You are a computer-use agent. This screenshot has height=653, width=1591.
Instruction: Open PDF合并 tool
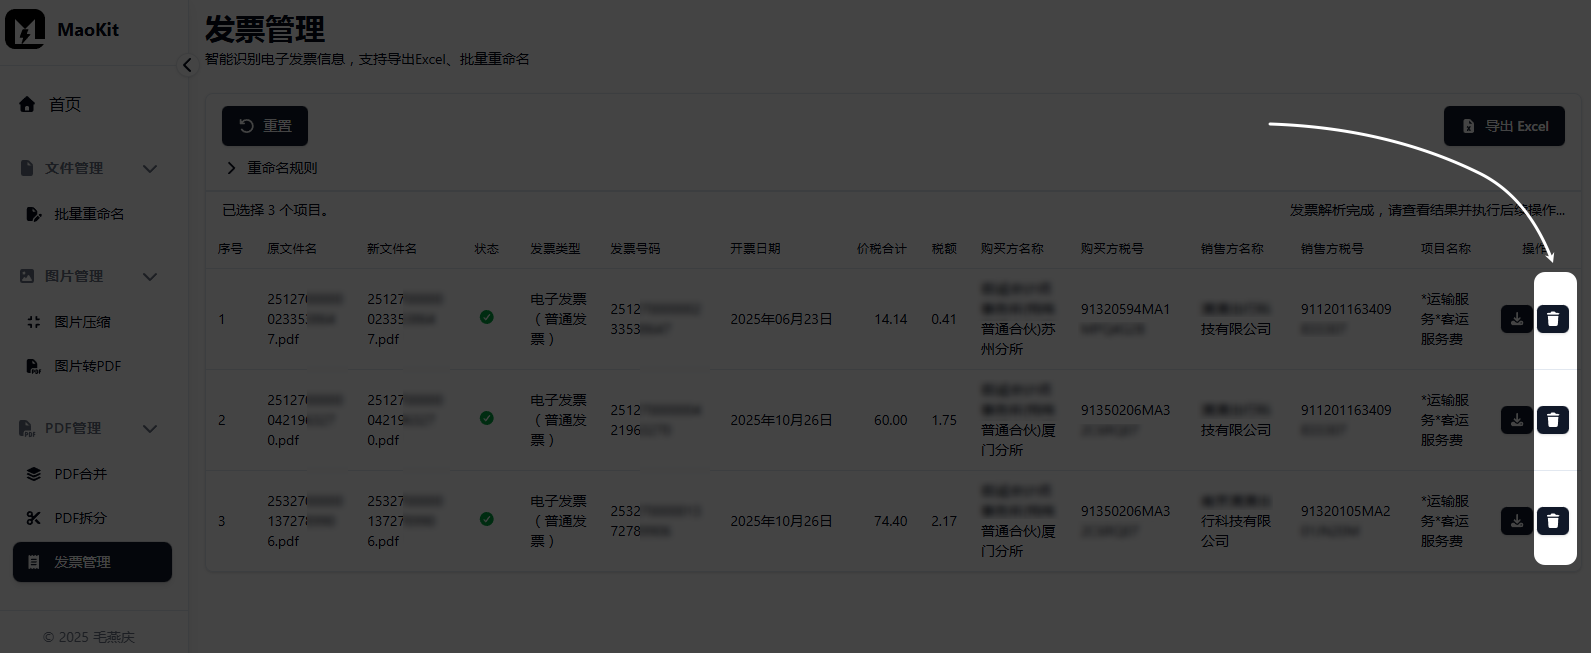point(80,474)
